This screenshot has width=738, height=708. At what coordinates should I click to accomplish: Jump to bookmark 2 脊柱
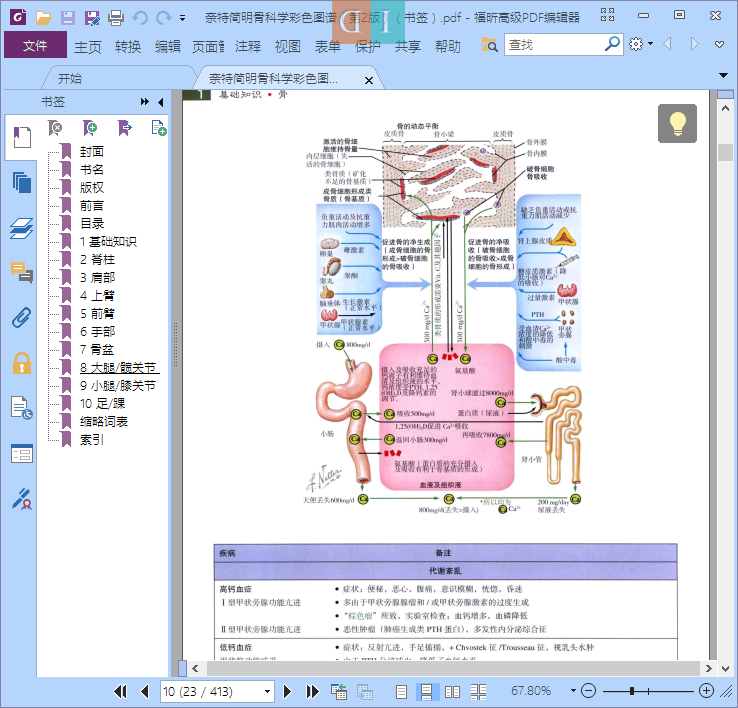tap(97, 259)
